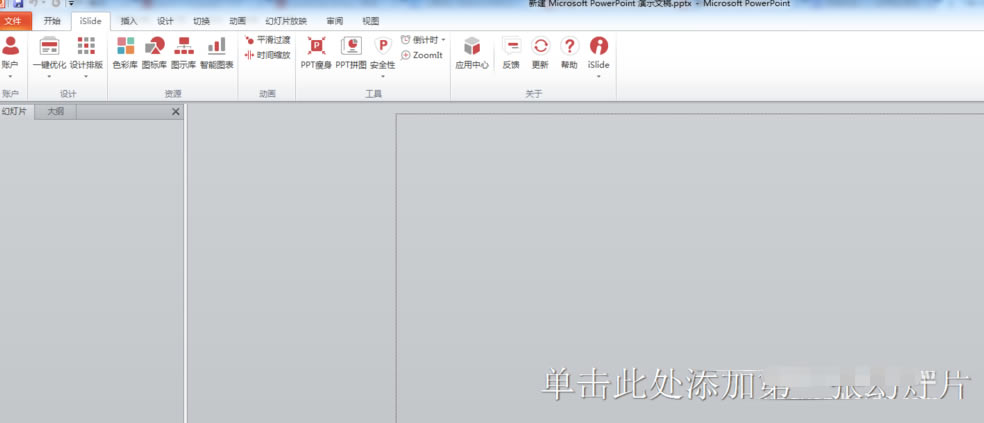Screen dimensions: 984x423
Task: Launch the ZoomIt tool
Action: 422,55
